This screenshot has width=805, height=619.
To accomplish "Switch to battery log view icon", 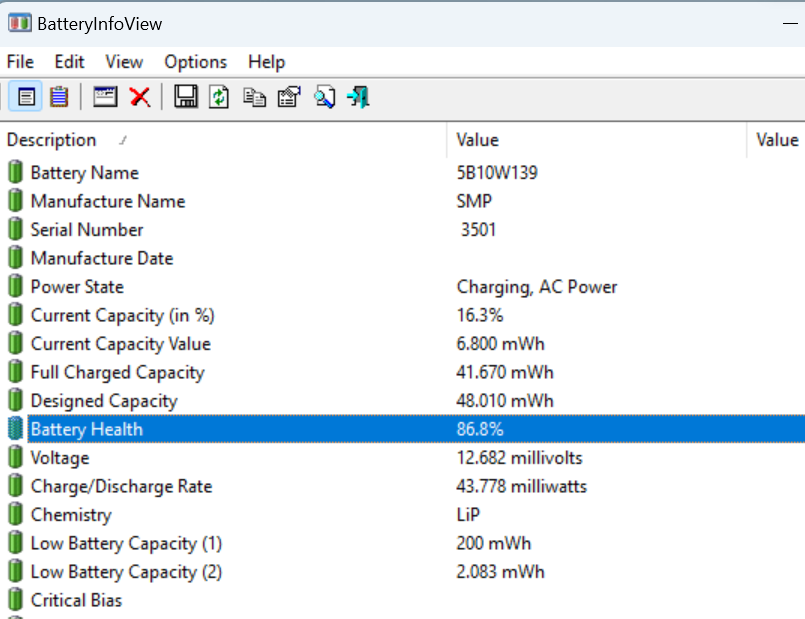I will (x=59, y=96).
